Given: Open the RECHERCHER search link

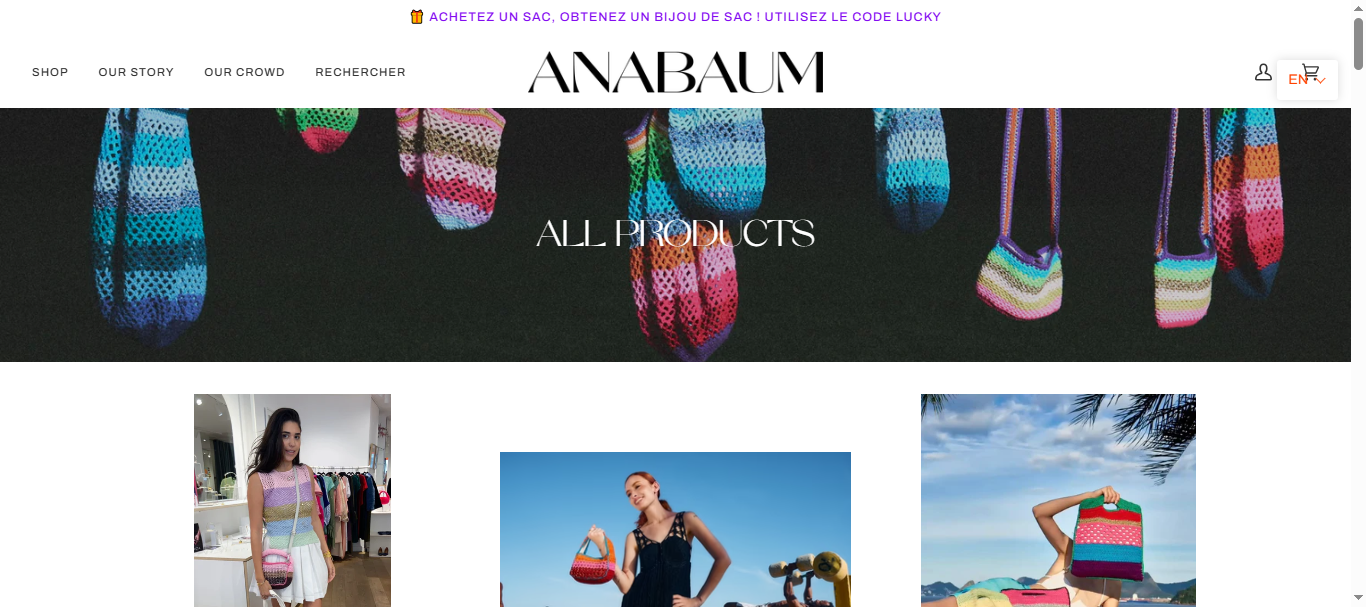Looking at the screenshot, I should pyautogui.click(x=361, y=72).
